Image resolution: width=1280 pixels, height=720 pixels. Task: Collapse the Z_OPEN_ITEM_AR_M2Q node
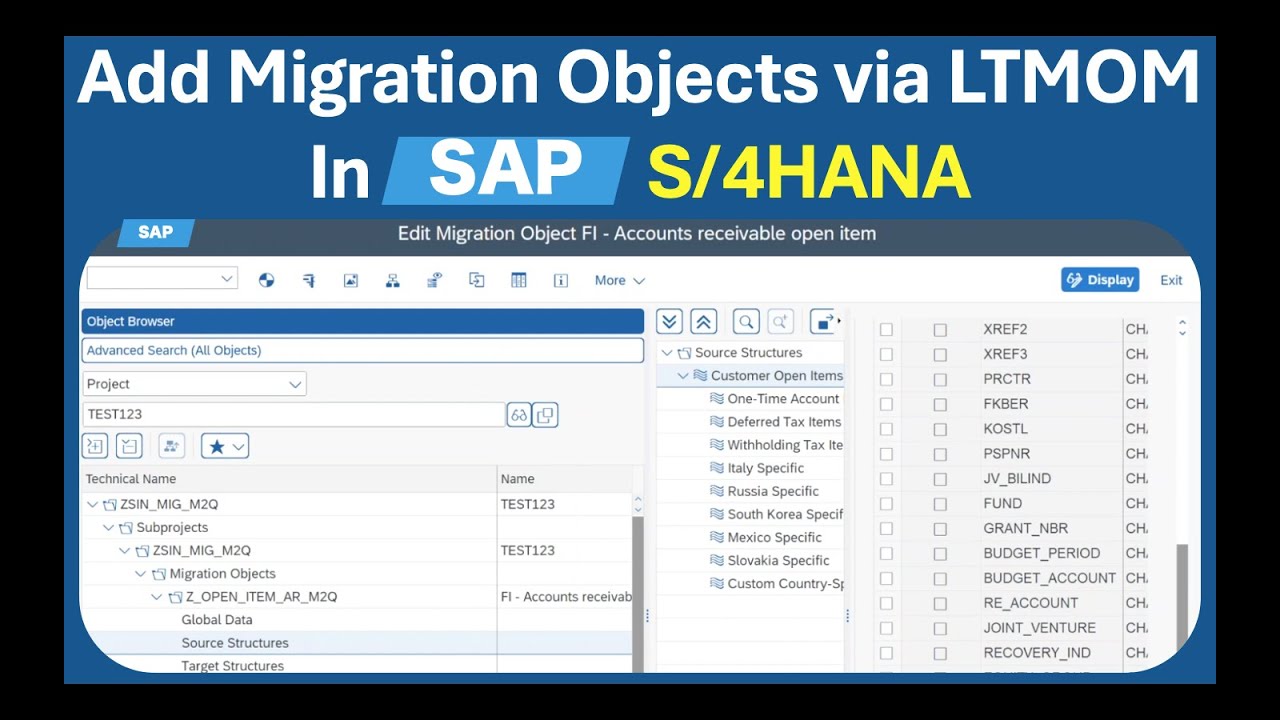[x=158, y=597]
